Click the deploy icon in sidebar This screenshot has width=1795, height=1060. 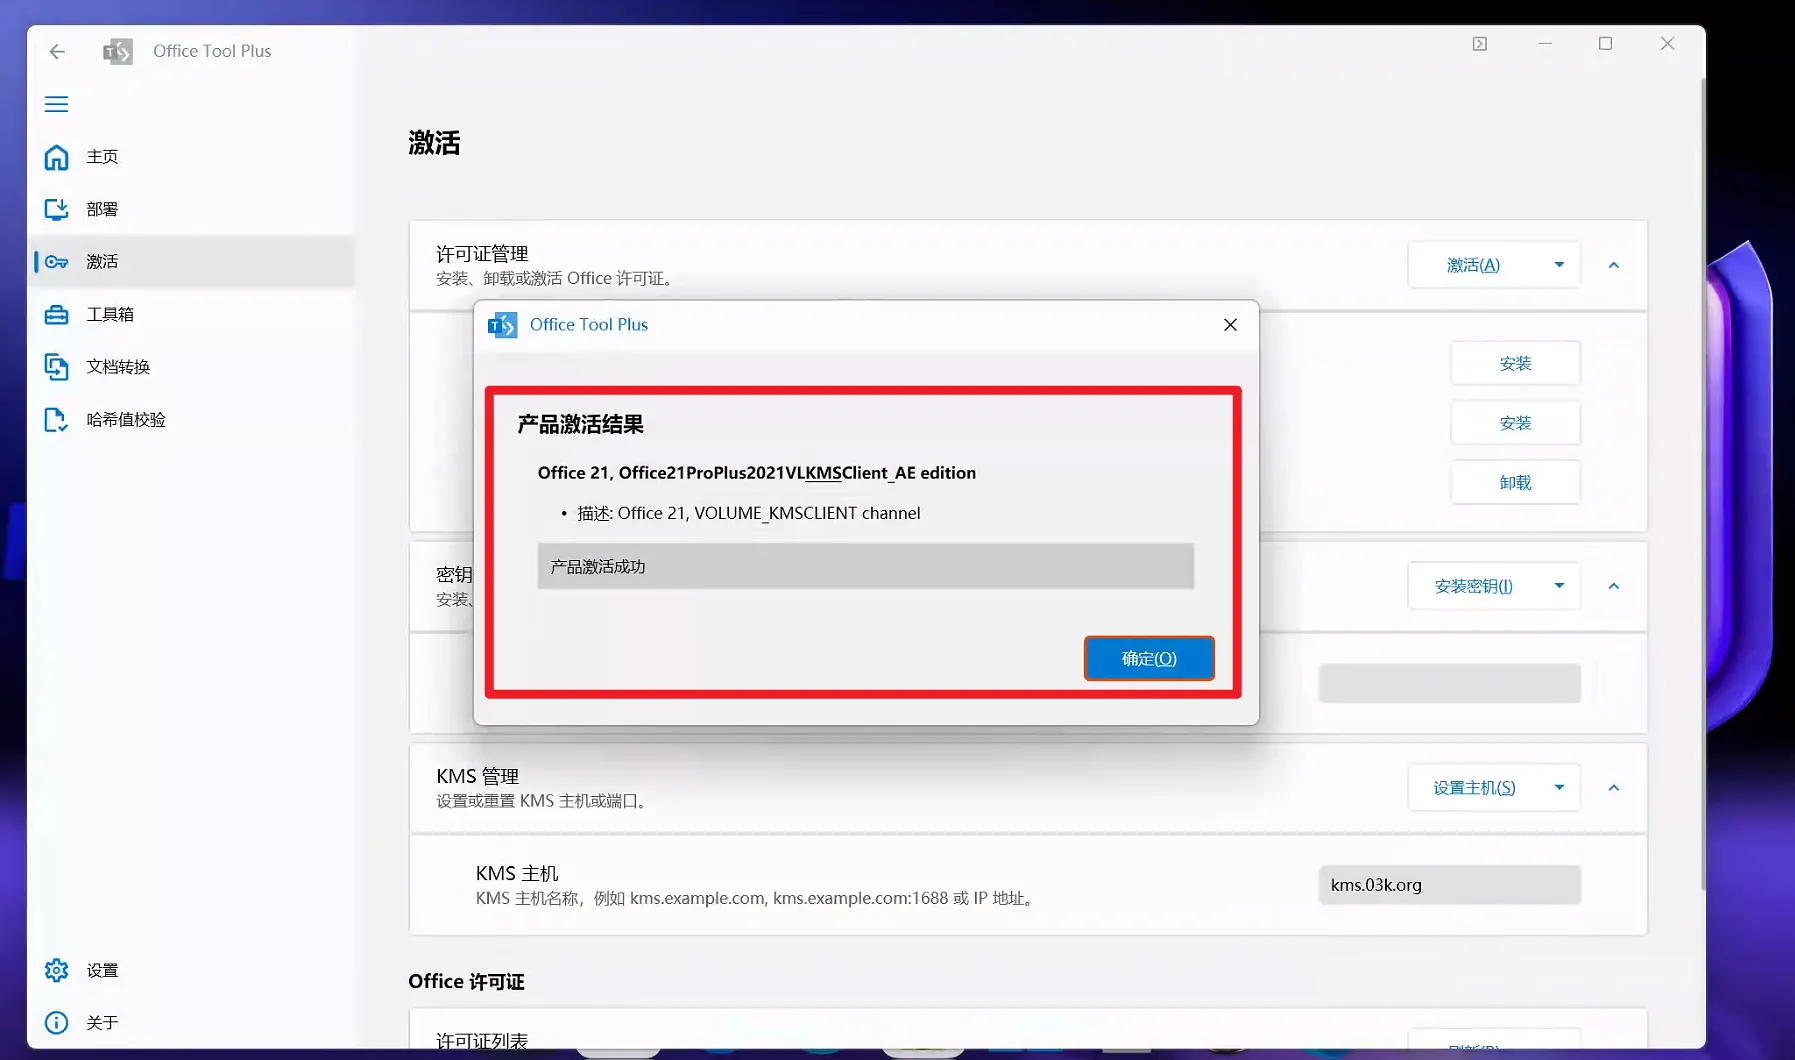pyautogui.click(x=57, y=209)
